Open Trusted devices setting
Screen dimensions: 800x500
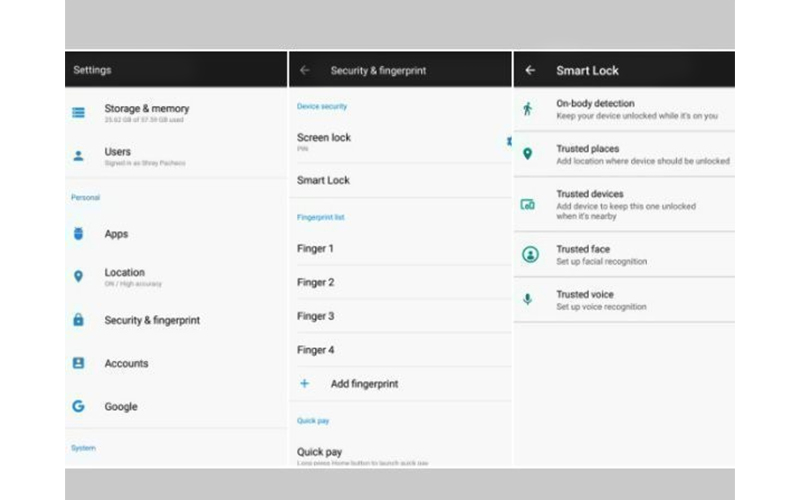[624, 205]
